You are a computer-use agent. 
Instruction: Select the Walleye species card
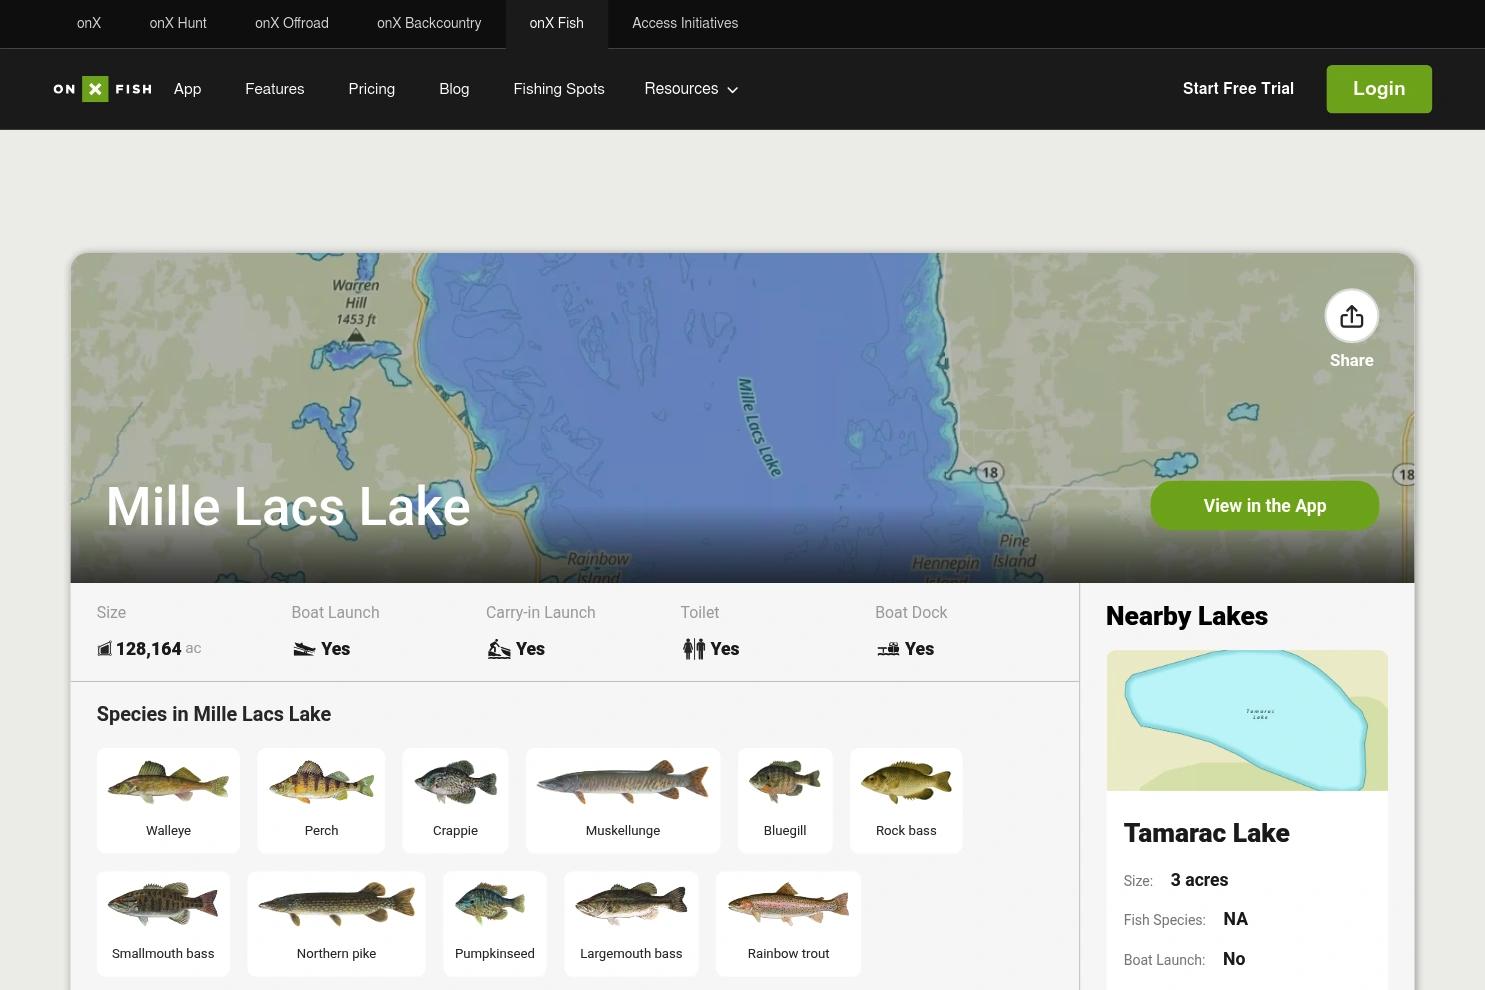click(168, 800)
